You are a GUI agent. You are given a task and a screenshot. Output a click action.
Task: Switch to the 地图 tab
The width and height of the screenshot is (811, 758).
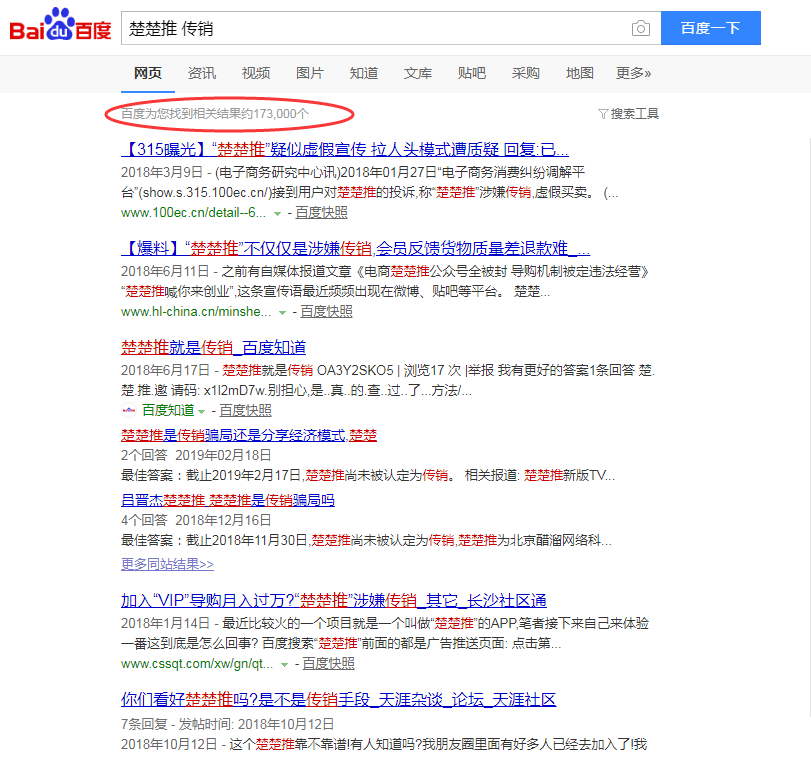point(580,73)
